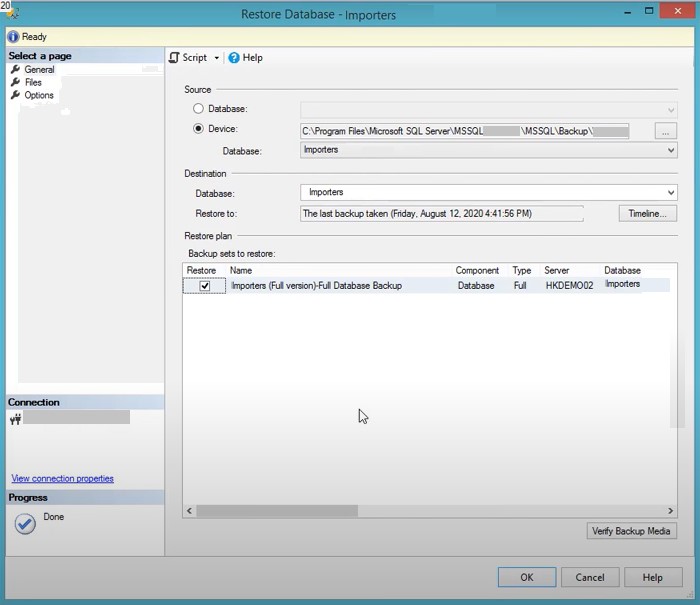
Task: Open Help via the question mark icon
Action: 234,58
